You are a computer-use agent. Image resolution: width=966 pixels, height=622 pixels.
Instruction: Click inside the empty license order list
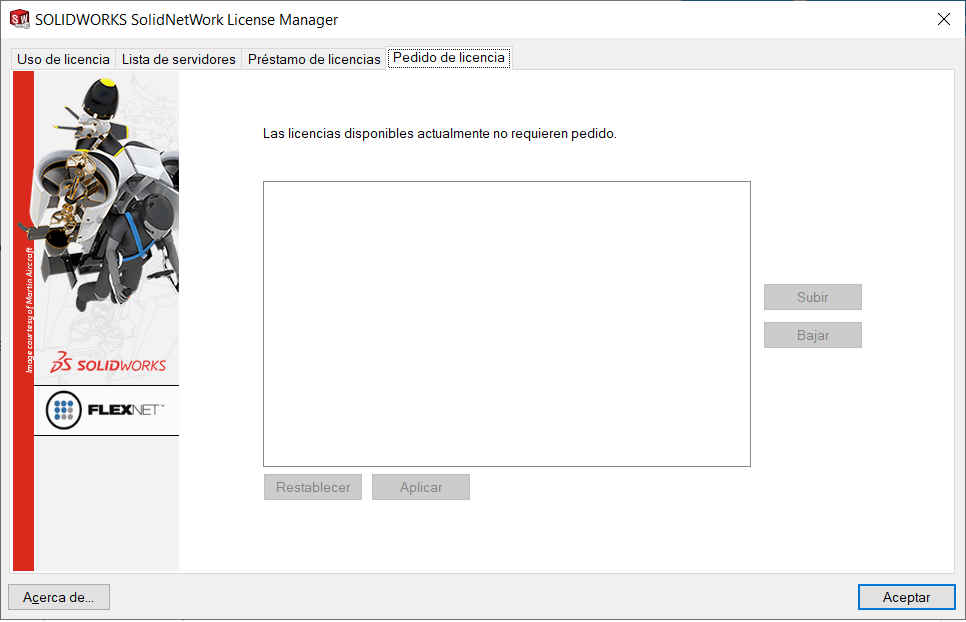click(x=506, y=324)
